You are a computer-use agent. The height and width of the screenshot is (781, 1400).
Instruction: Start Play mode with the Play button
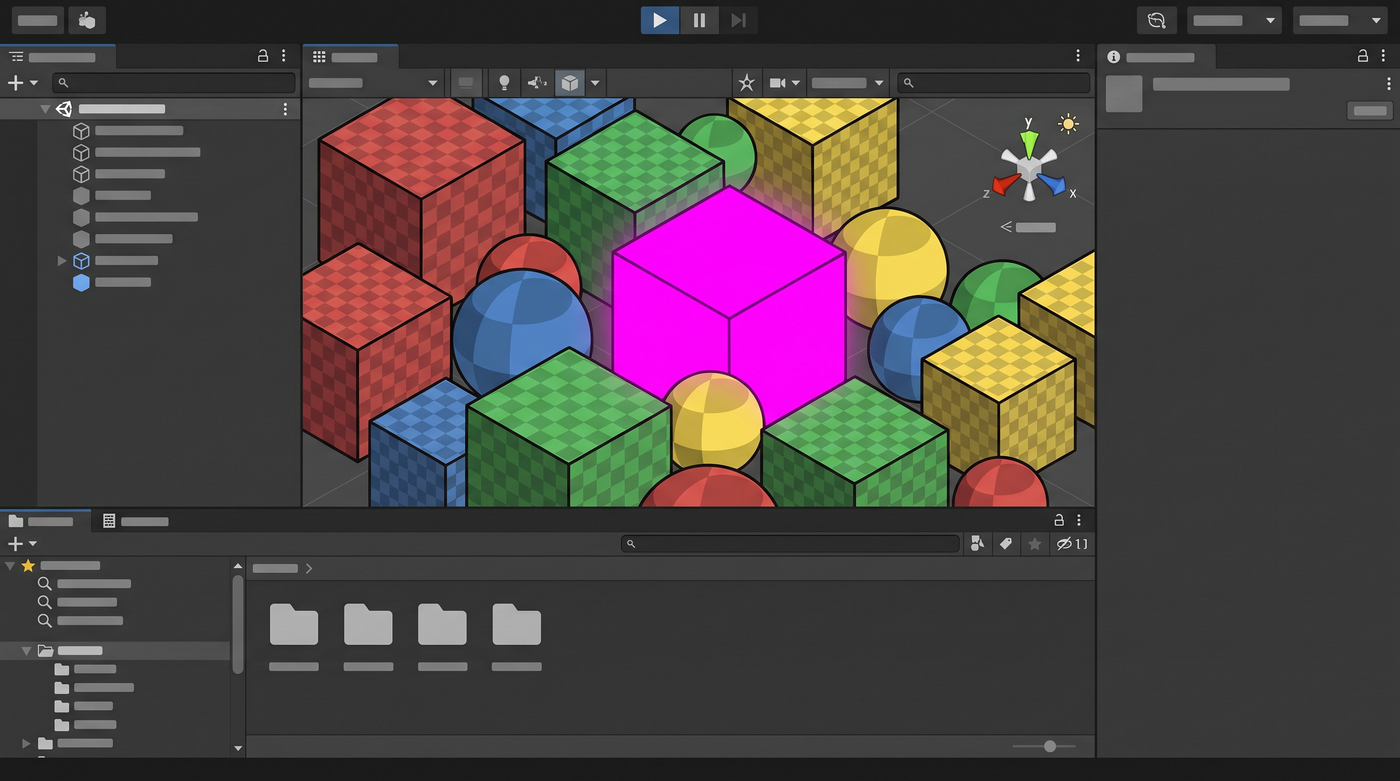660,20
